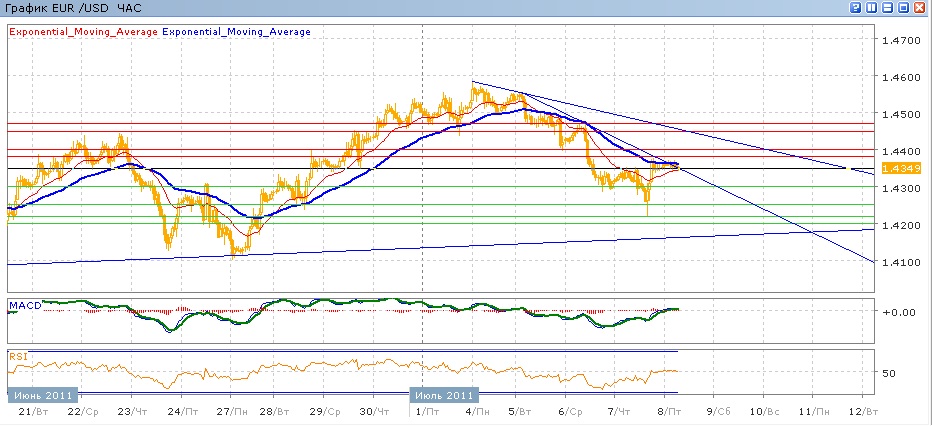Image resolution: width=932 pixels, height=426 pixels.
Task: Click the MACD indicator label
Action: coord(25,305)
